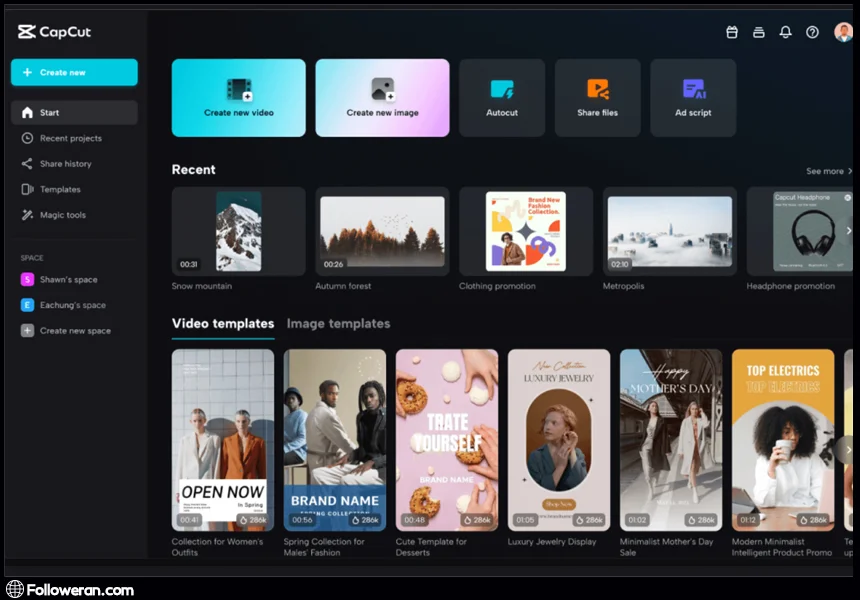This screenshot has height=600, width=860.
Task: Open Shawn's space workspace
Action: 68,280
